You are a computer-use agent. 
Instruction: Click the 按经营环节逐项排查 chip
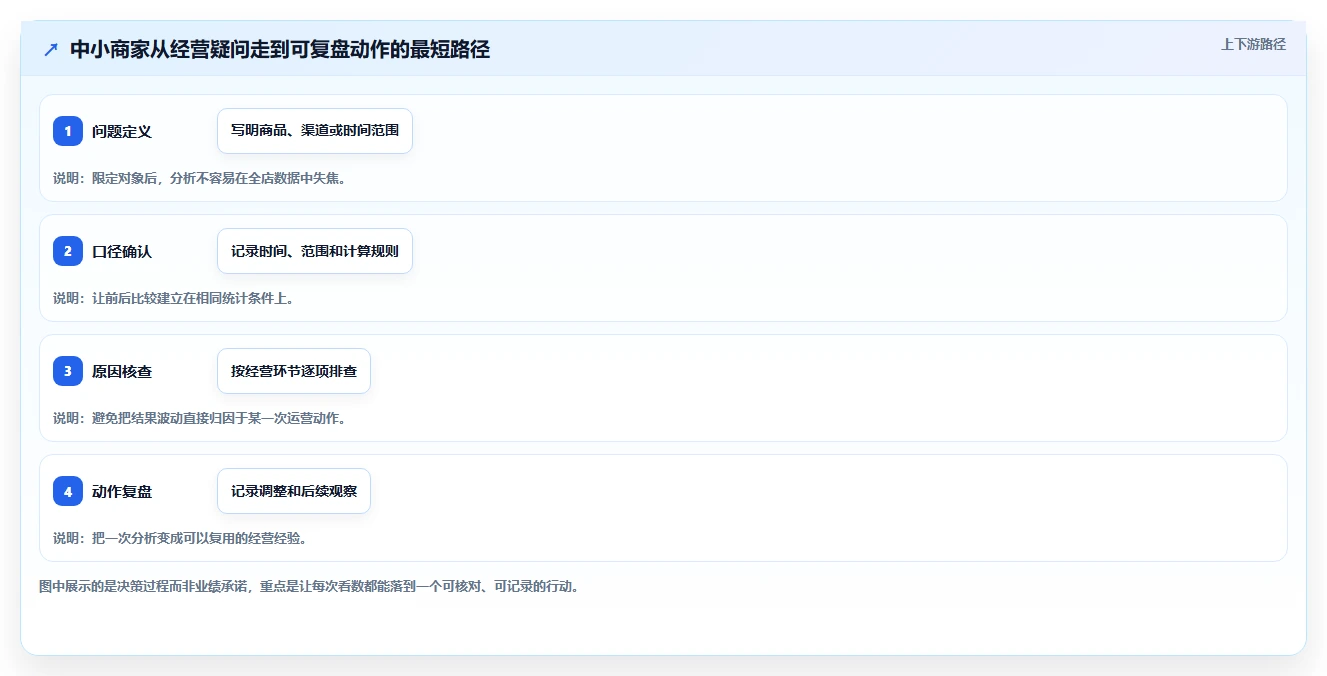point(294,371)
